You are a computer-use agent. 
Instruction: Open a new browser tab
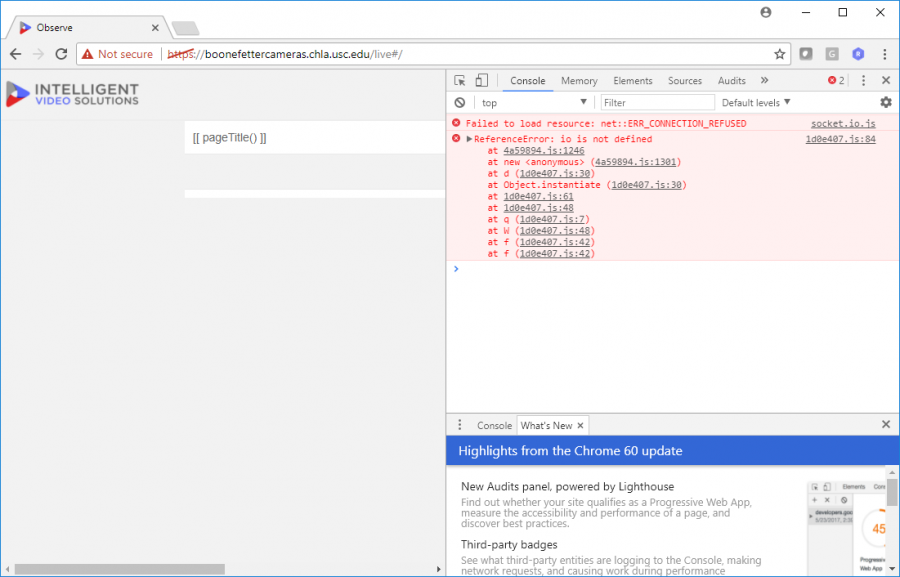(185, 28)
